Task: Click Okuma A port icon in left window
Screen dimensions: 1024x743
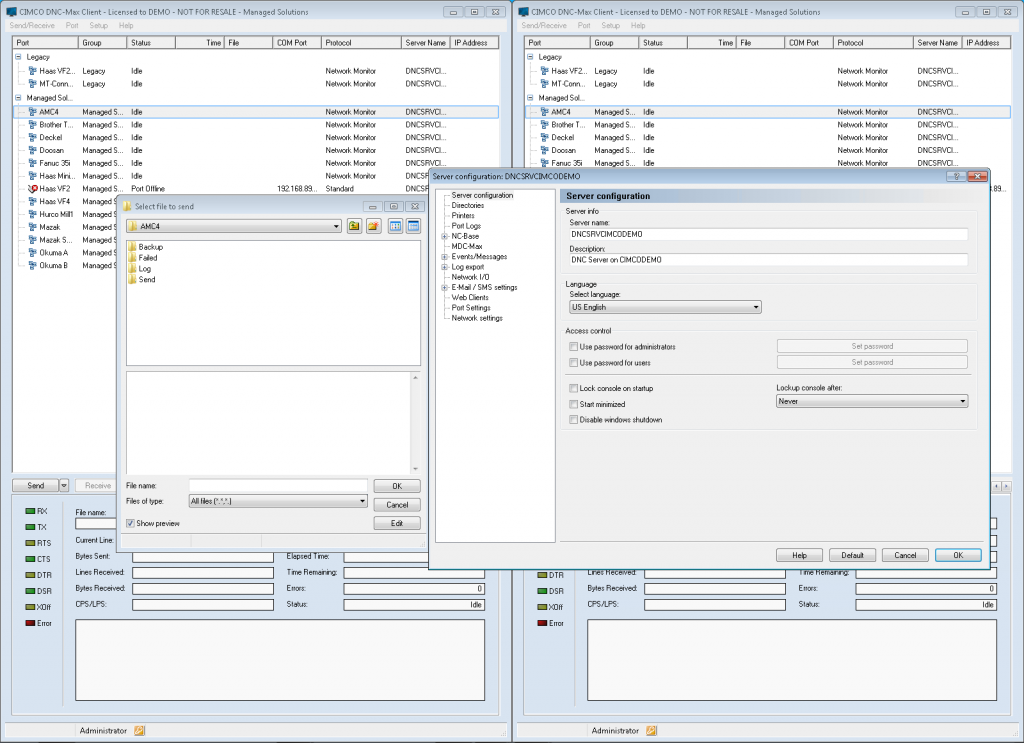Action: click(33, 253)
